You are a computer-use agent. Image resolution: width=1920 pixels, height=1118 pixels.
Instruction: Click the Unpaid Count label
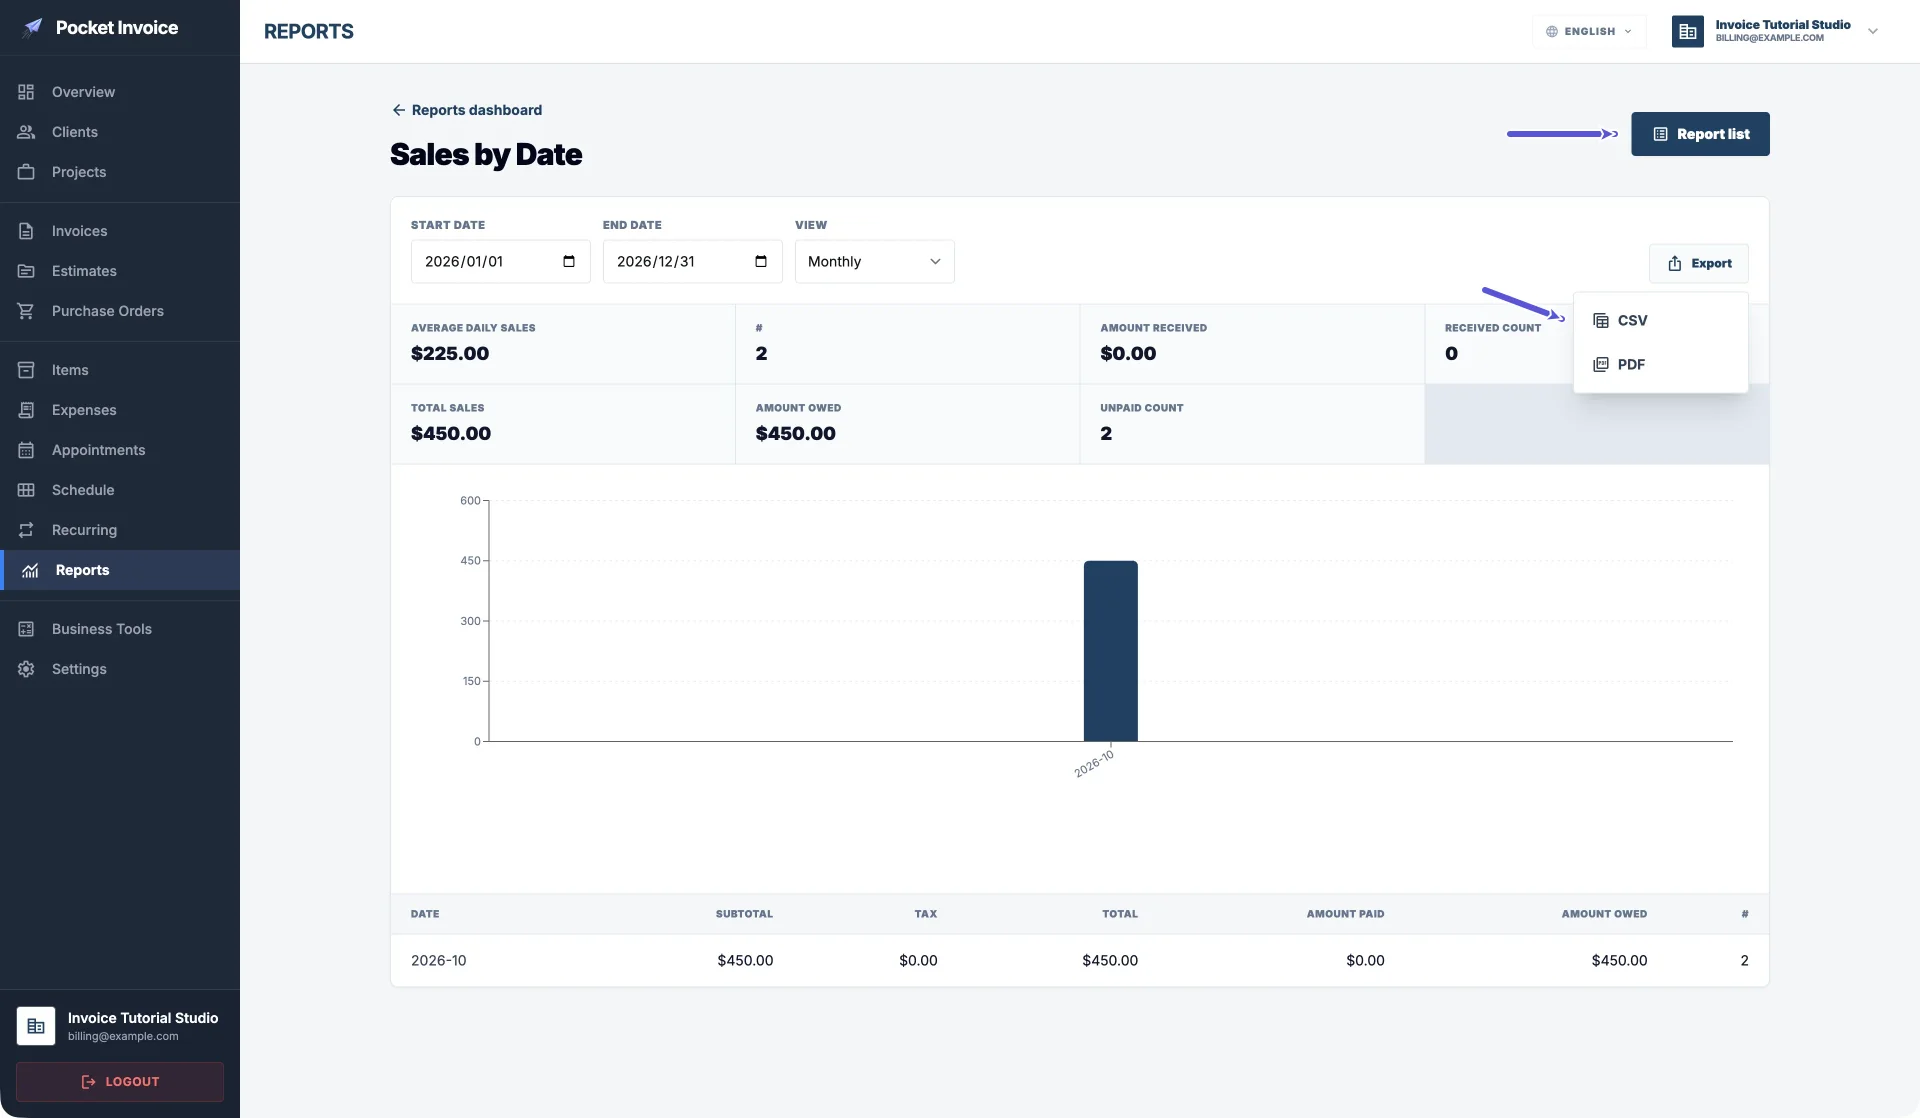tap(1141, 408)
